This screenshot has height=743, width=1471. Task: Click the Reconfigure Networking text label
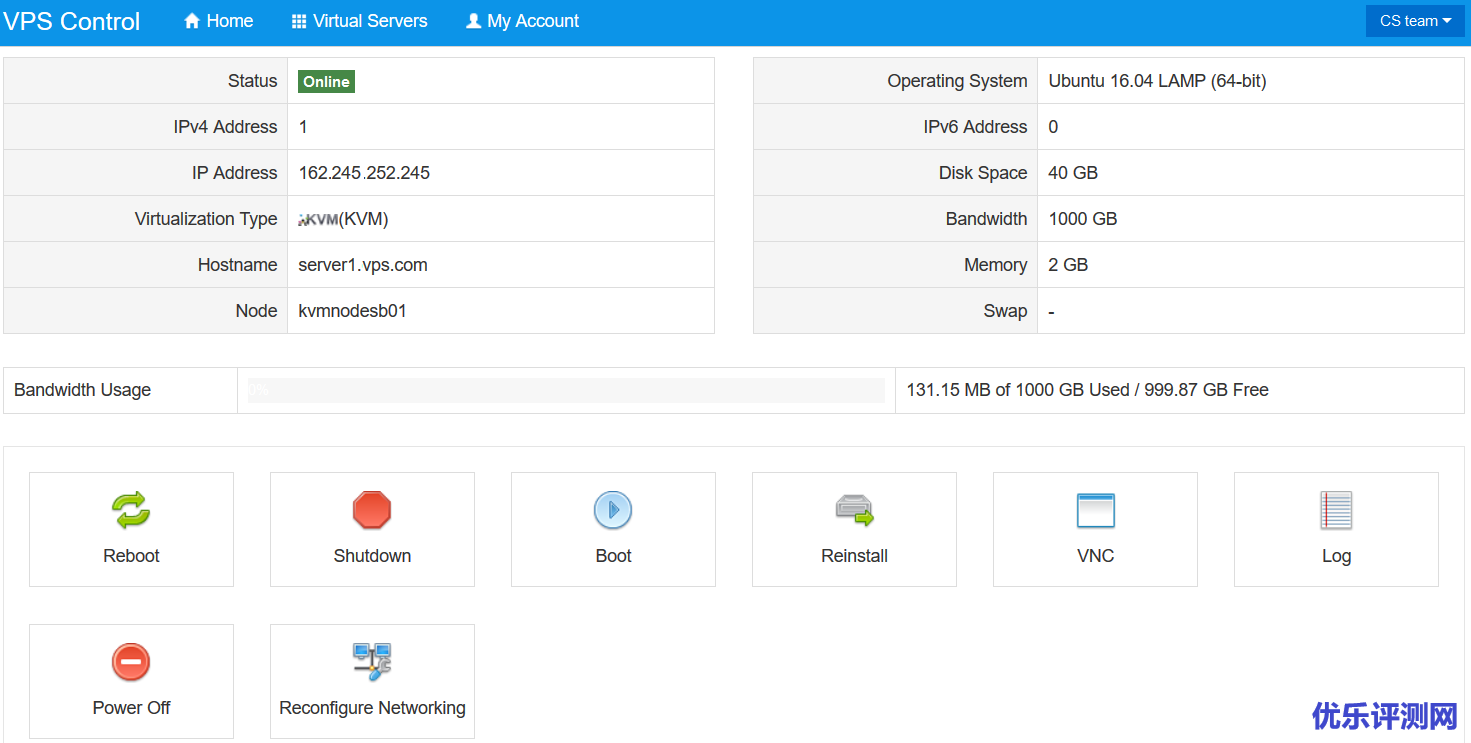pyautogui.click(x=372, y=708)
